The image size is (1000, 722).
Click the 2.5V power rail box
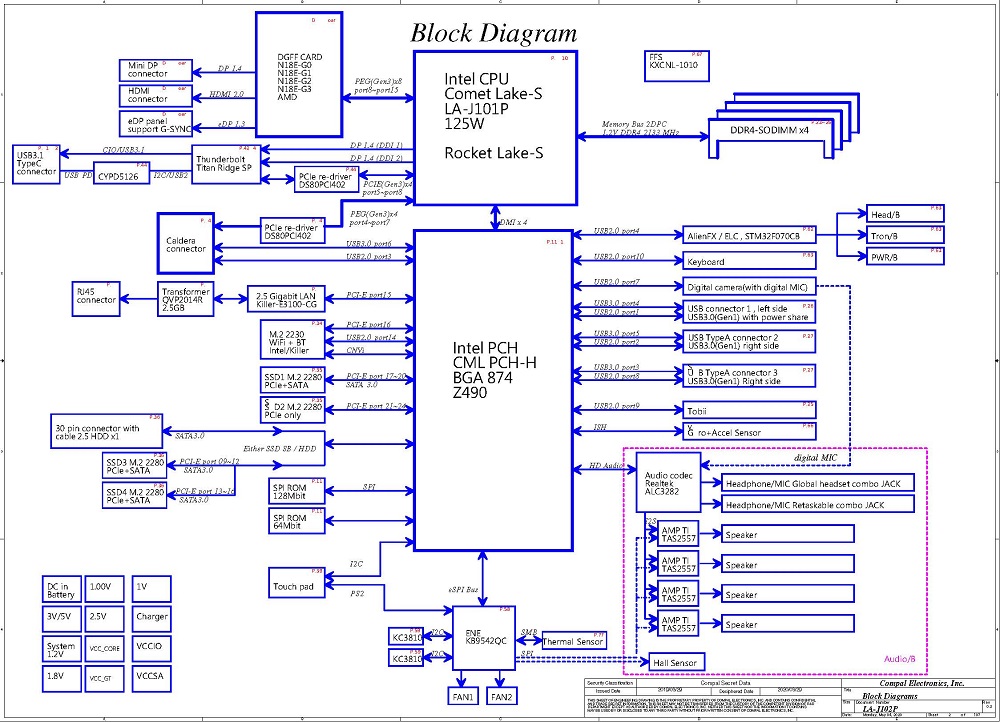[x=104, y=619]
